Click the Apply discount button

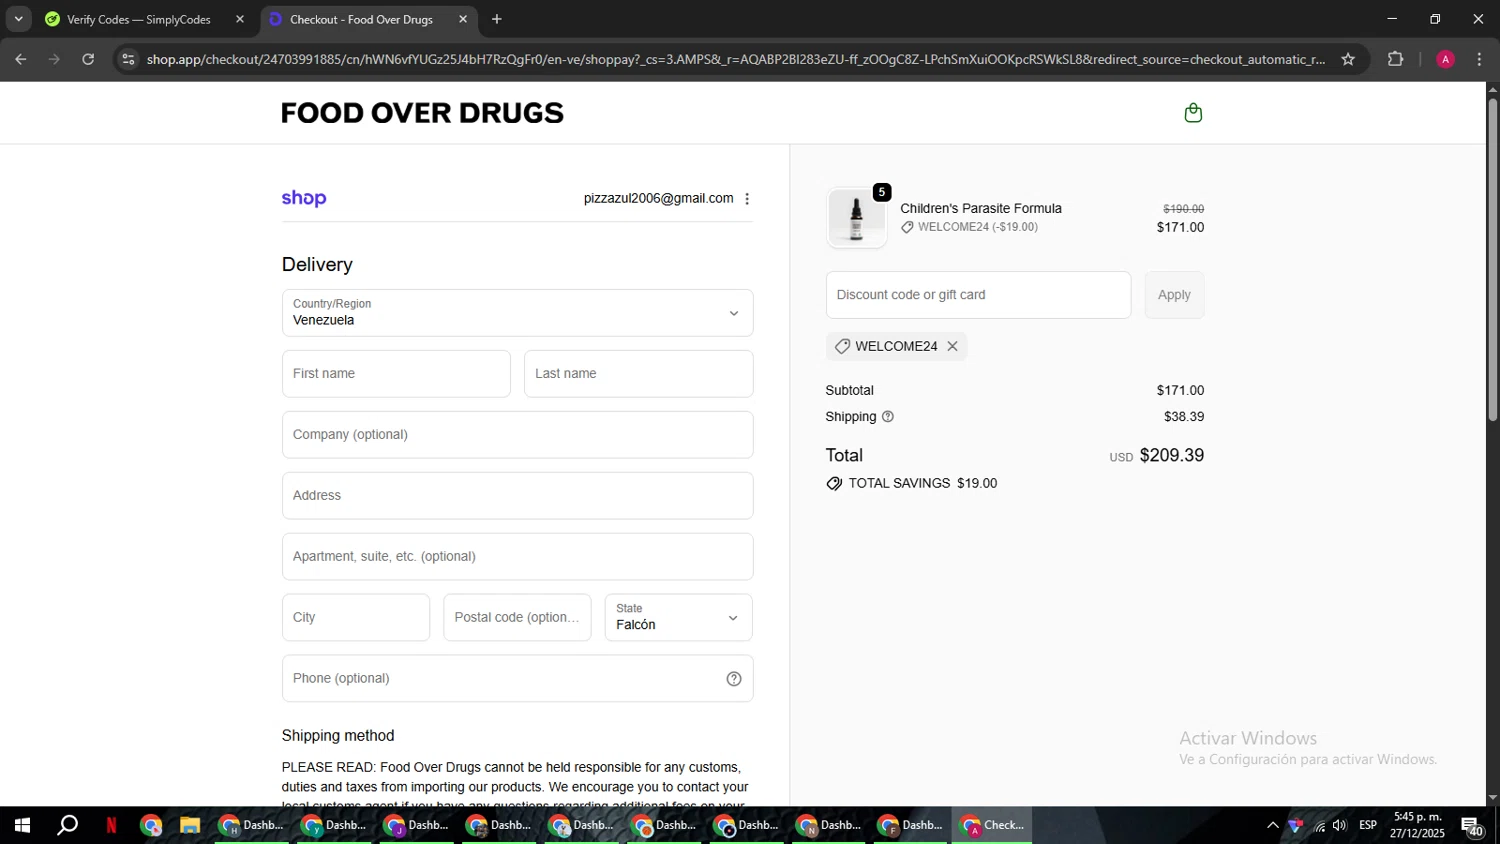[1174, 295]
